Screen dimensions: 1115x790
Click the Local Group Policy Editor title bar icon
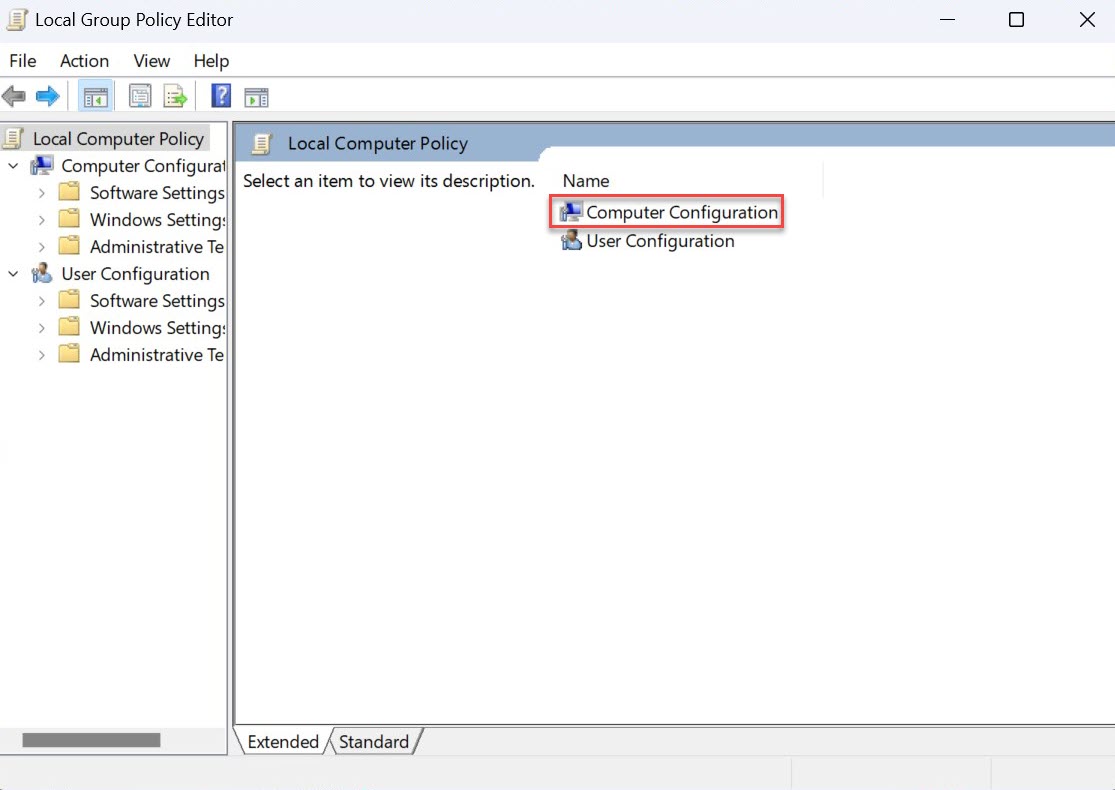pos(16,20)
